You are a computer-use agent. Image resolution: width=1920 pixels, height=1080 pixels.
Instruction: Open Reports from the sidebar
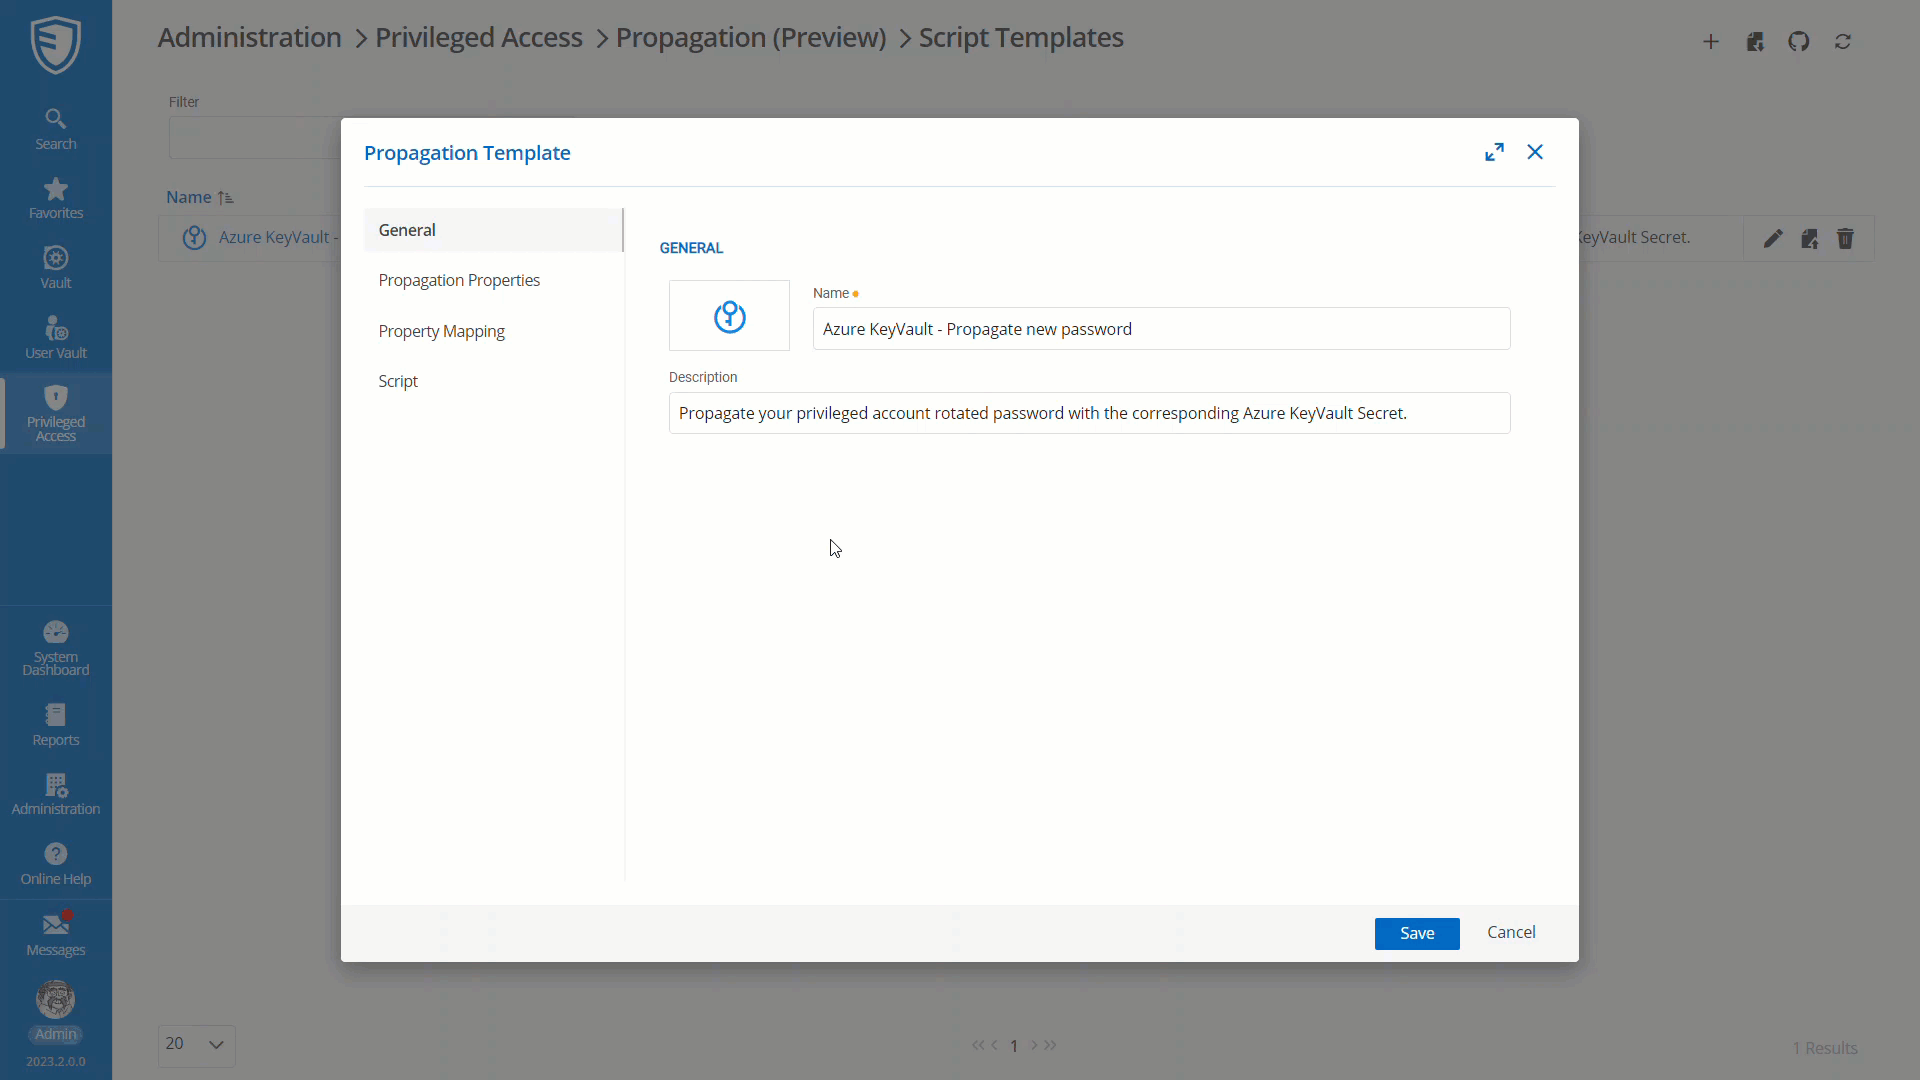56,725
